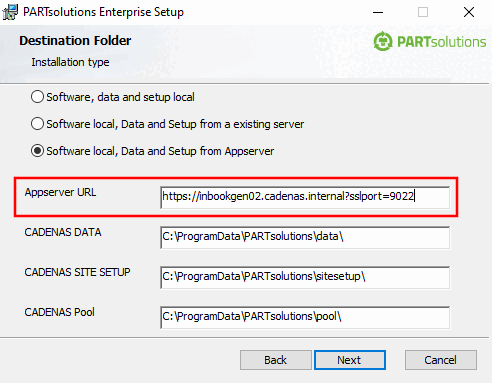
Task: Click the green PARTsolutions logo icon
Action: click(x=383, y=41)
